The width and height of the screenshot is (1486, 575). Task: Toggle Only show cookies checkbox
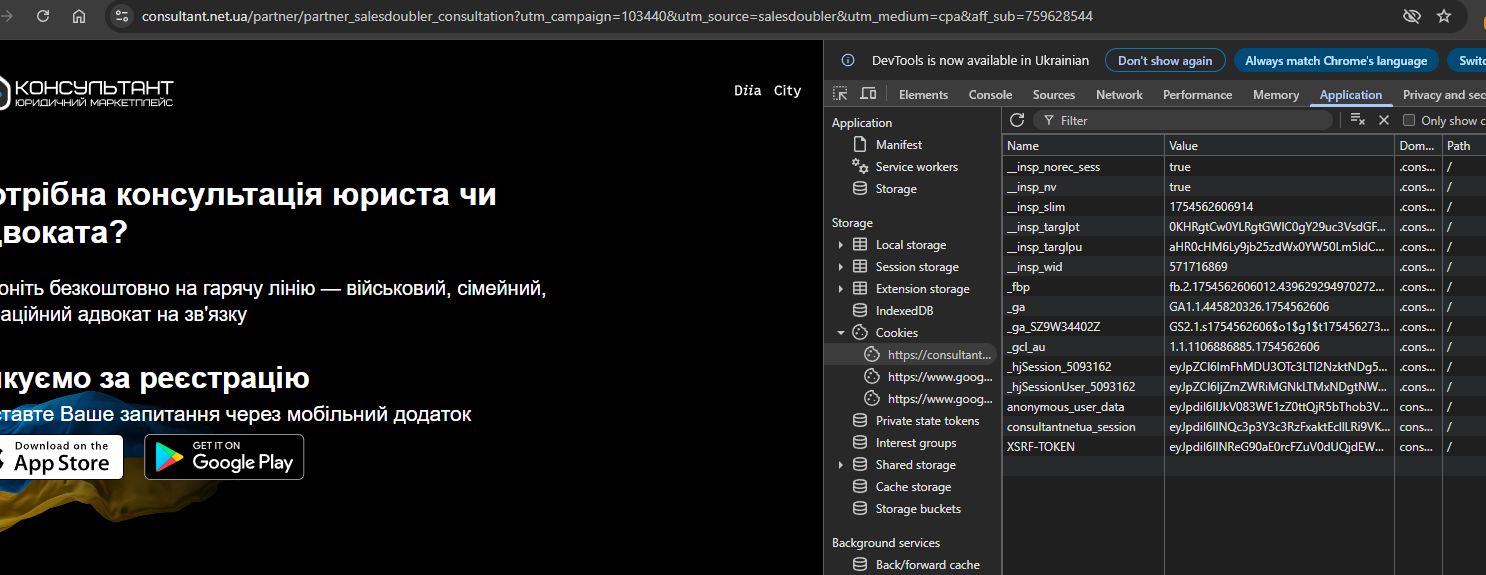point(1409,120)
